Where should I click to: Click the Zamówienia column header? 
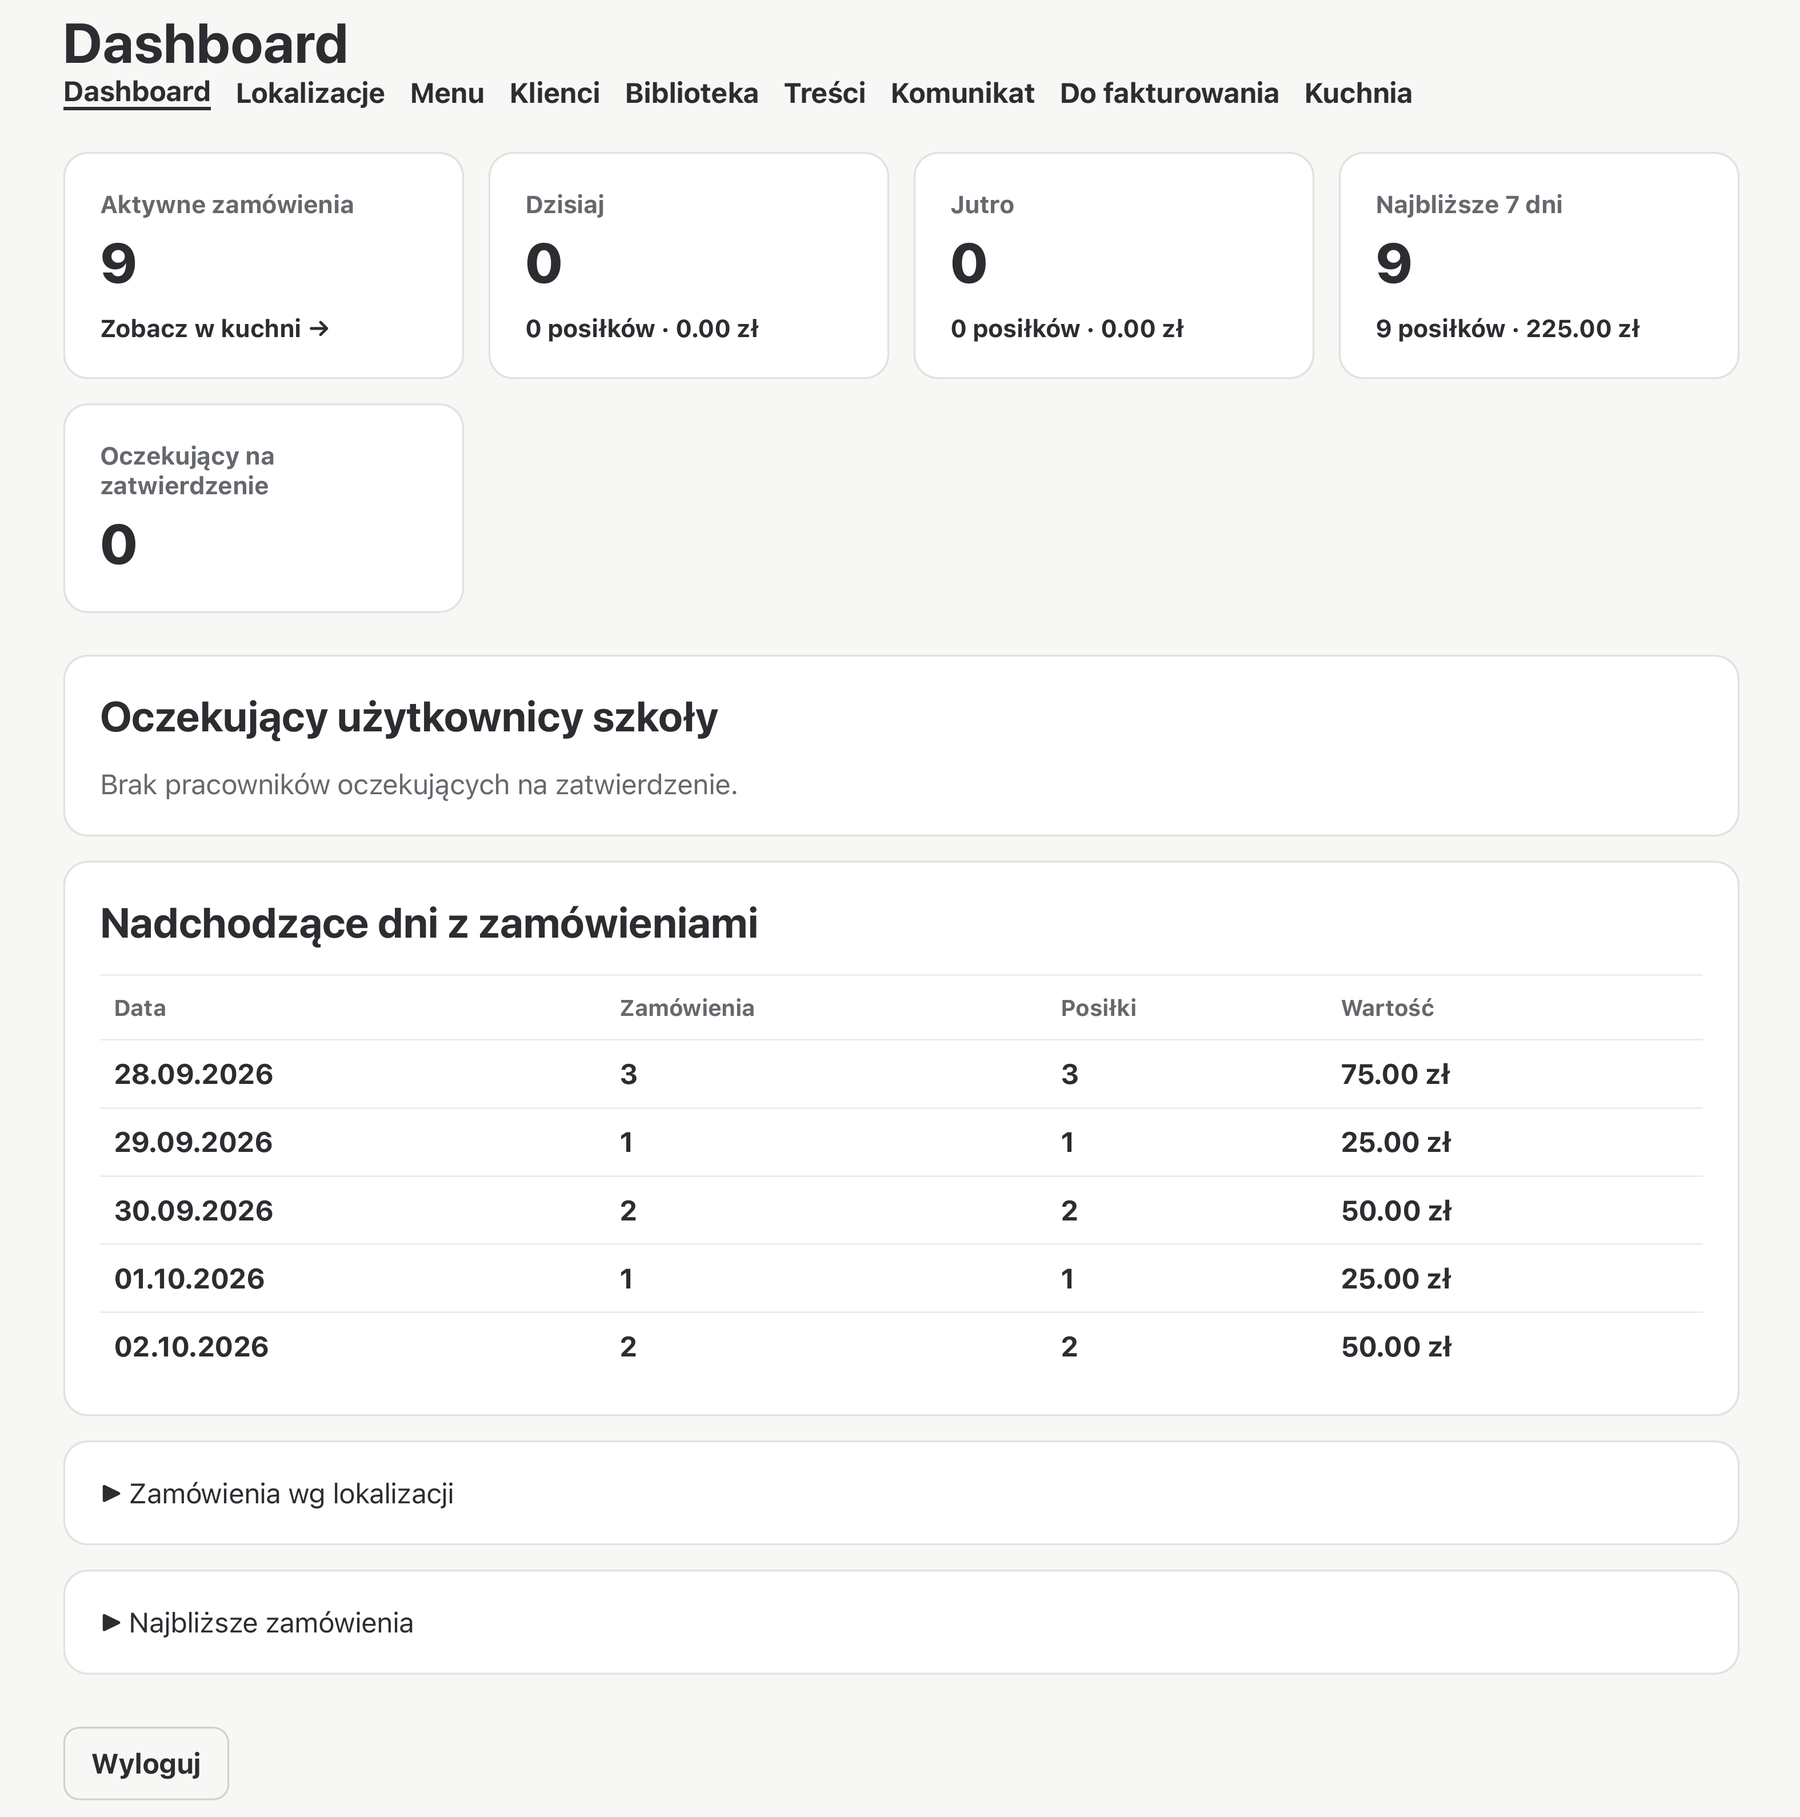click(x=687, y=1008)
